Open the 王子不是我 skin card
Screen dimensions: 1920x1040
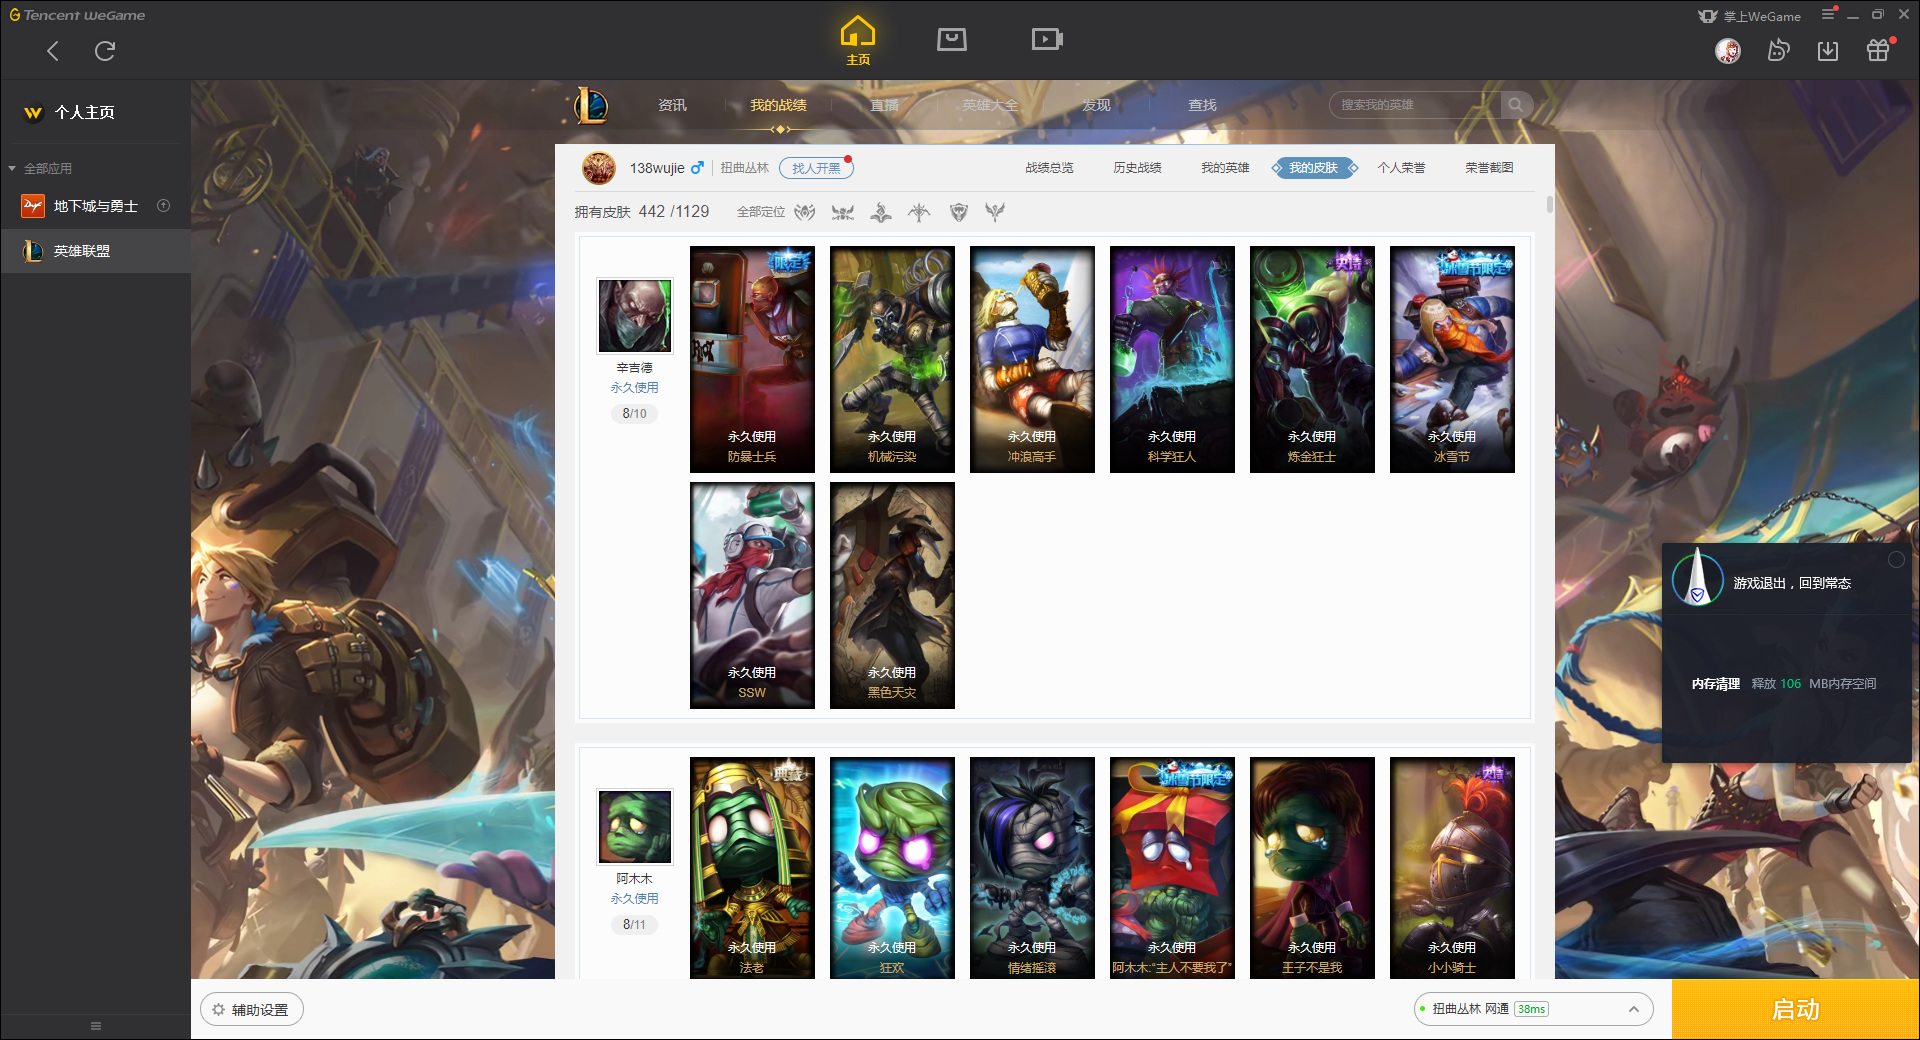1312,867
